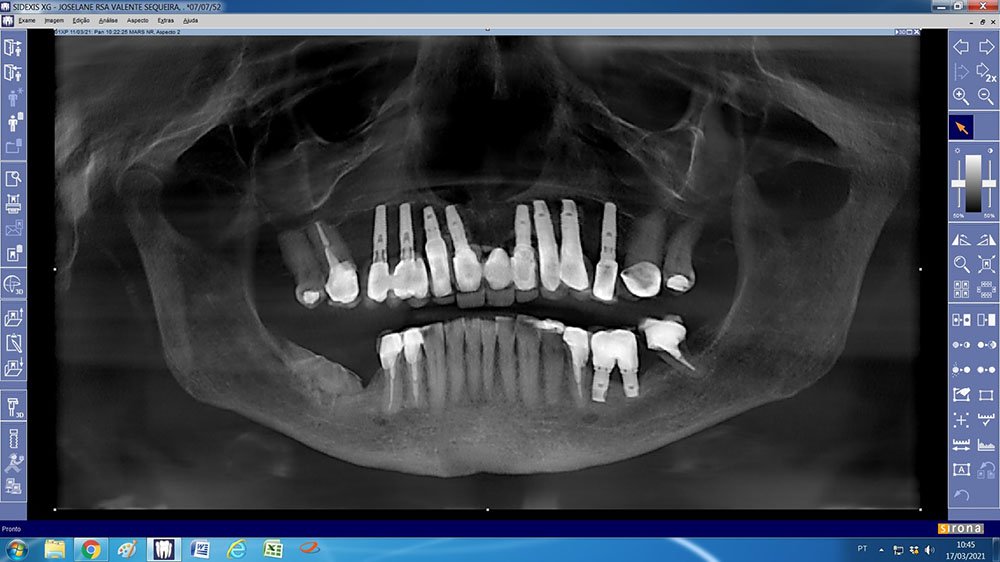Screen dimensions: 1000x562
Task: Click the zoom out magnifier icon
Action: click(986, 96)
